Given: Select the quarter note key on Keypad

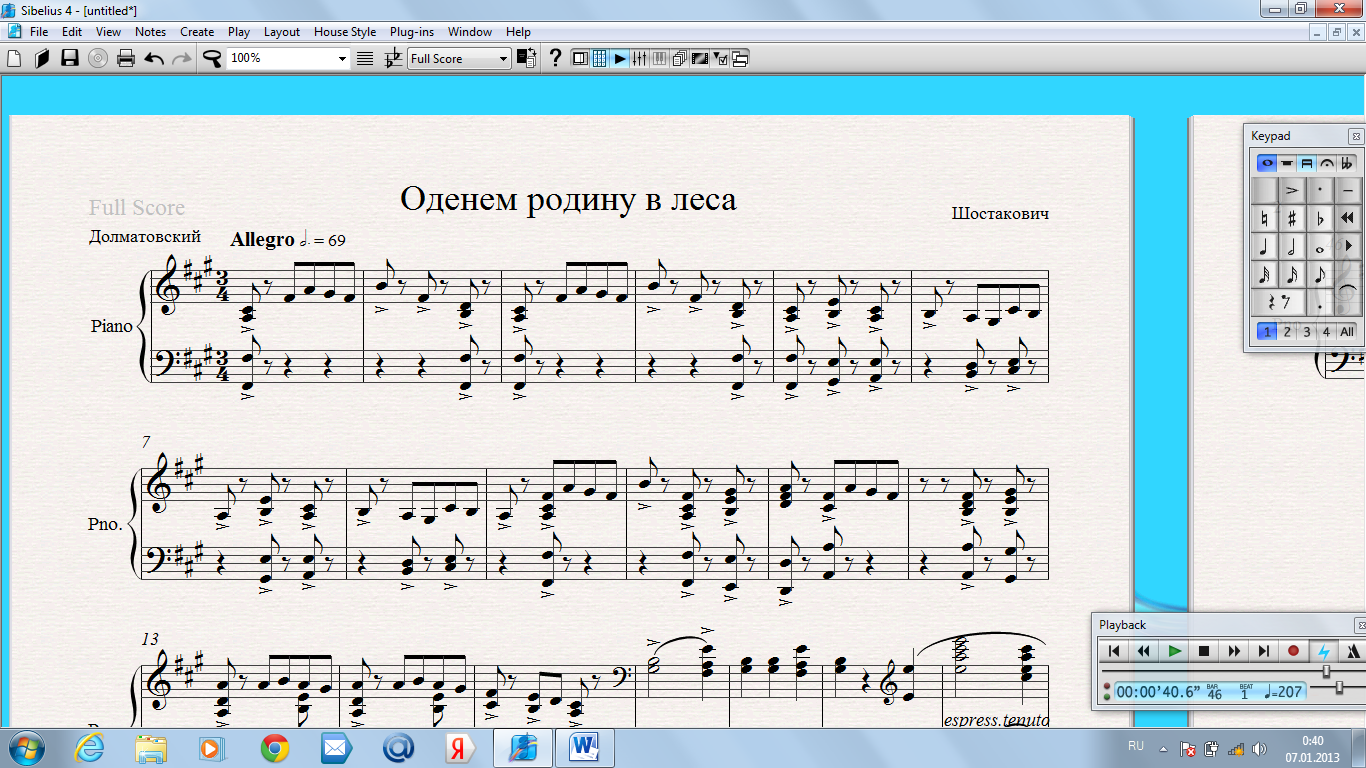Looking at the screenshot, I should click(1265, 246).
